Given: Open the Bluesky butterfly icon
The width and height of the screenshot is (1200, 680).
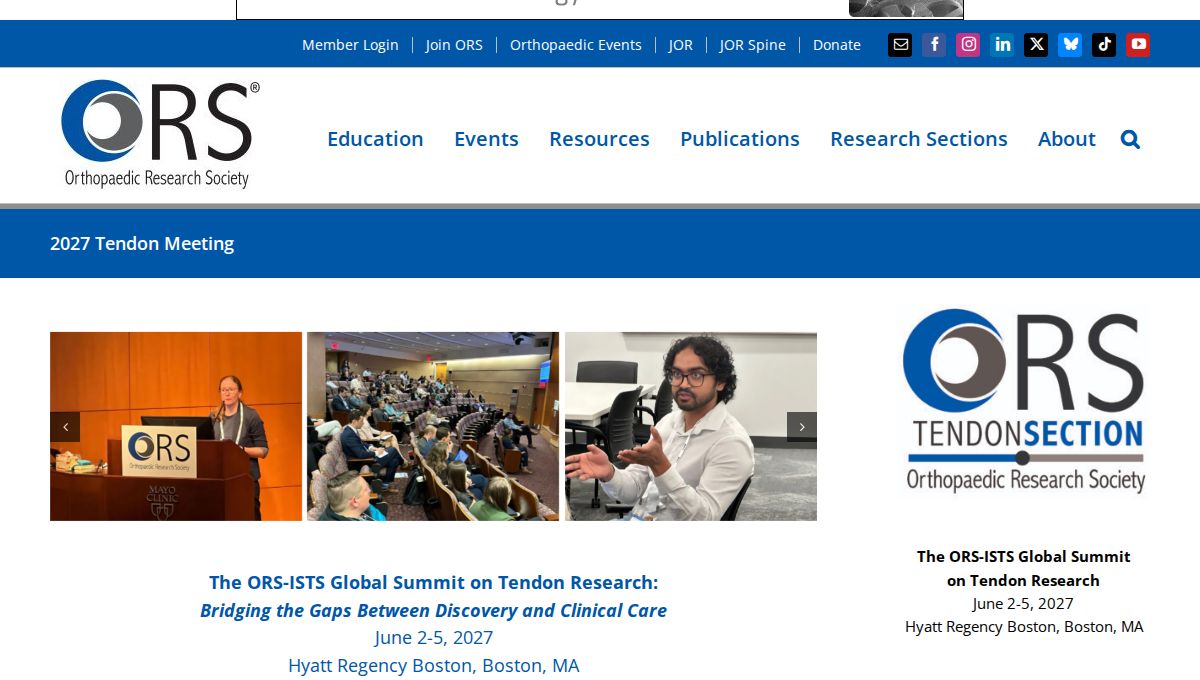Looking at the screenshot, I should pyautogui.click(x=1070, y=44).
